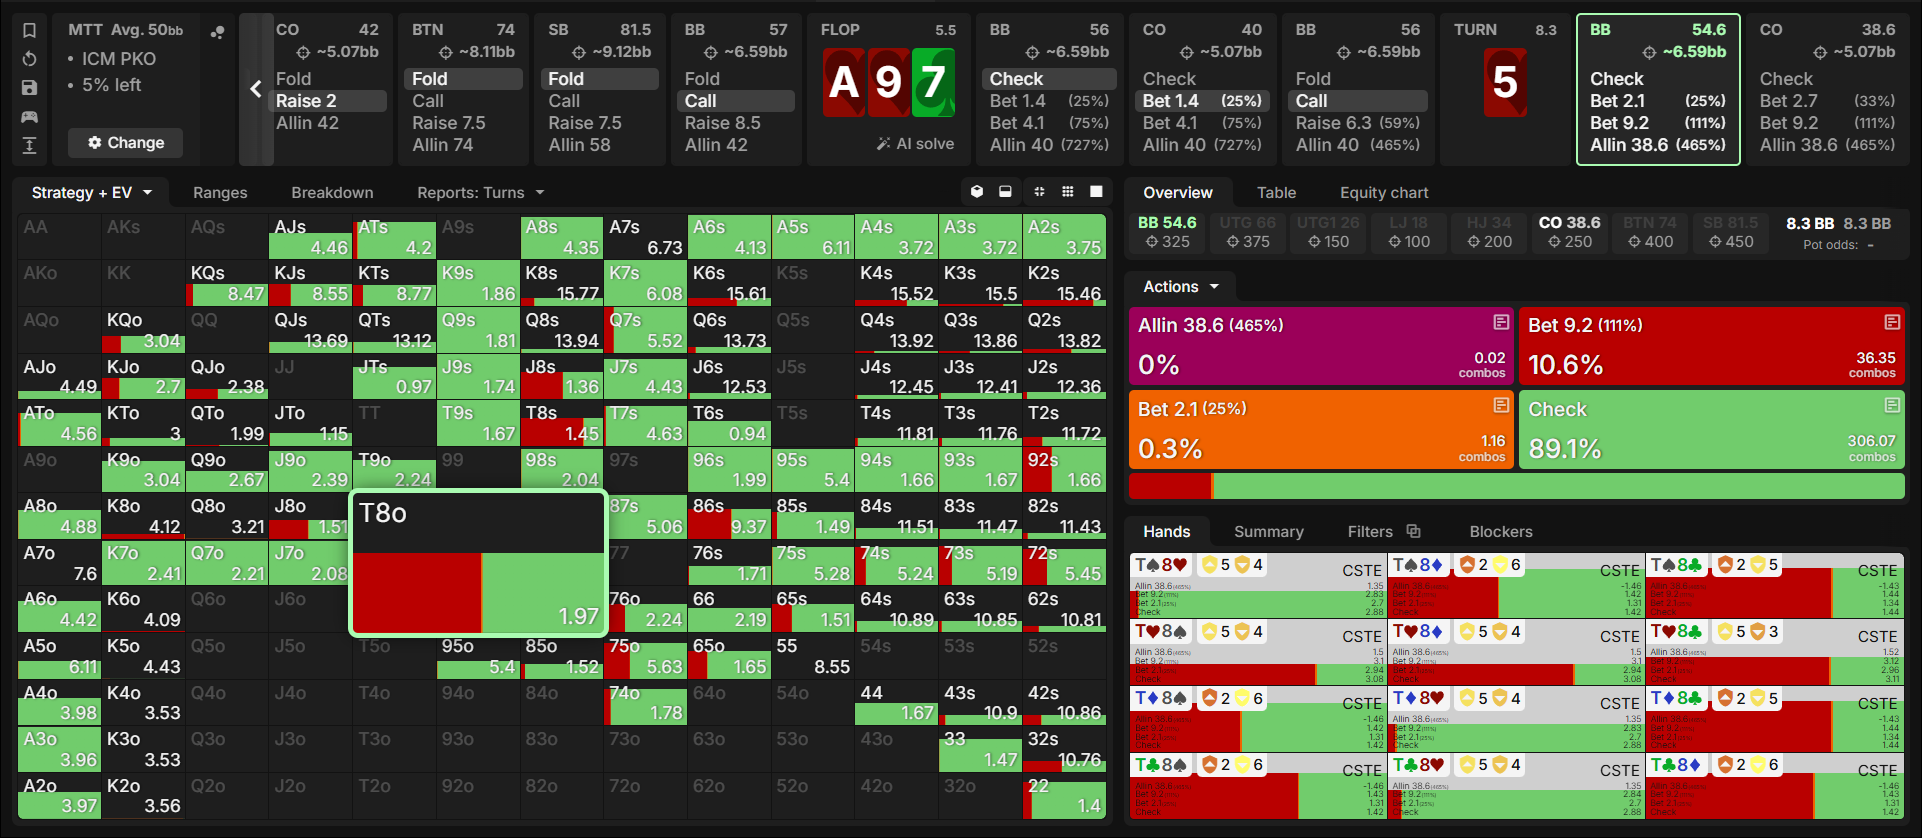Image resolution: width=1922 pixels, height=838 pixels.
Task: Open the Strategy + EV dropdown
Action: (x=92, y=192)
